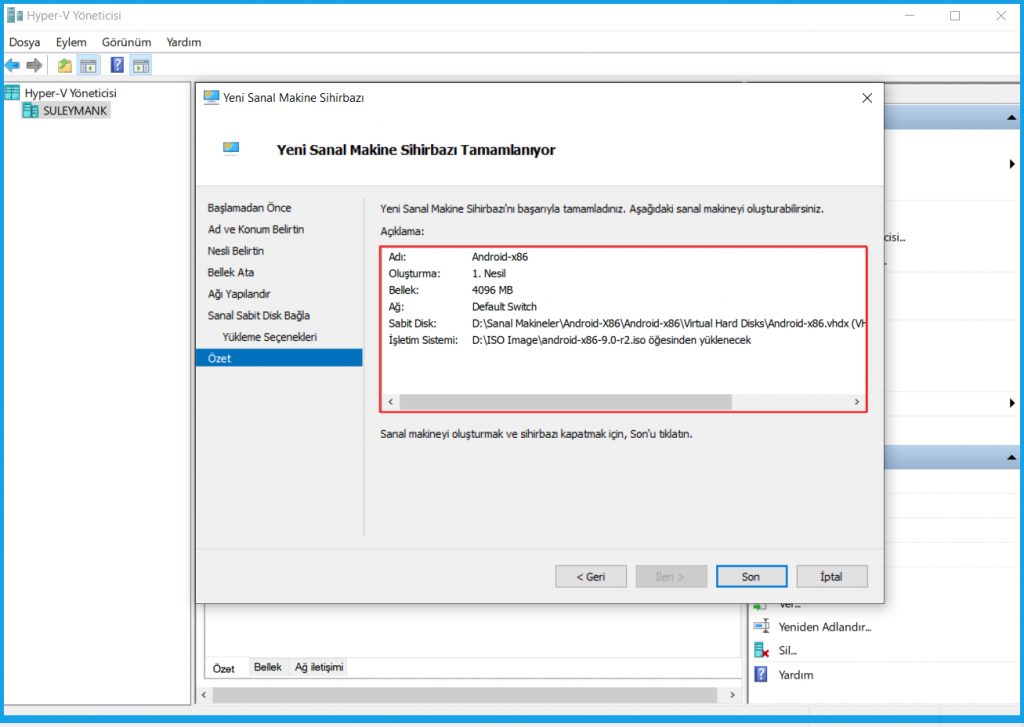Viewport: 1024px width, 727px height.
Task: Maximize the Hyper-V Yöneticisi window
Action: point(955,16)
